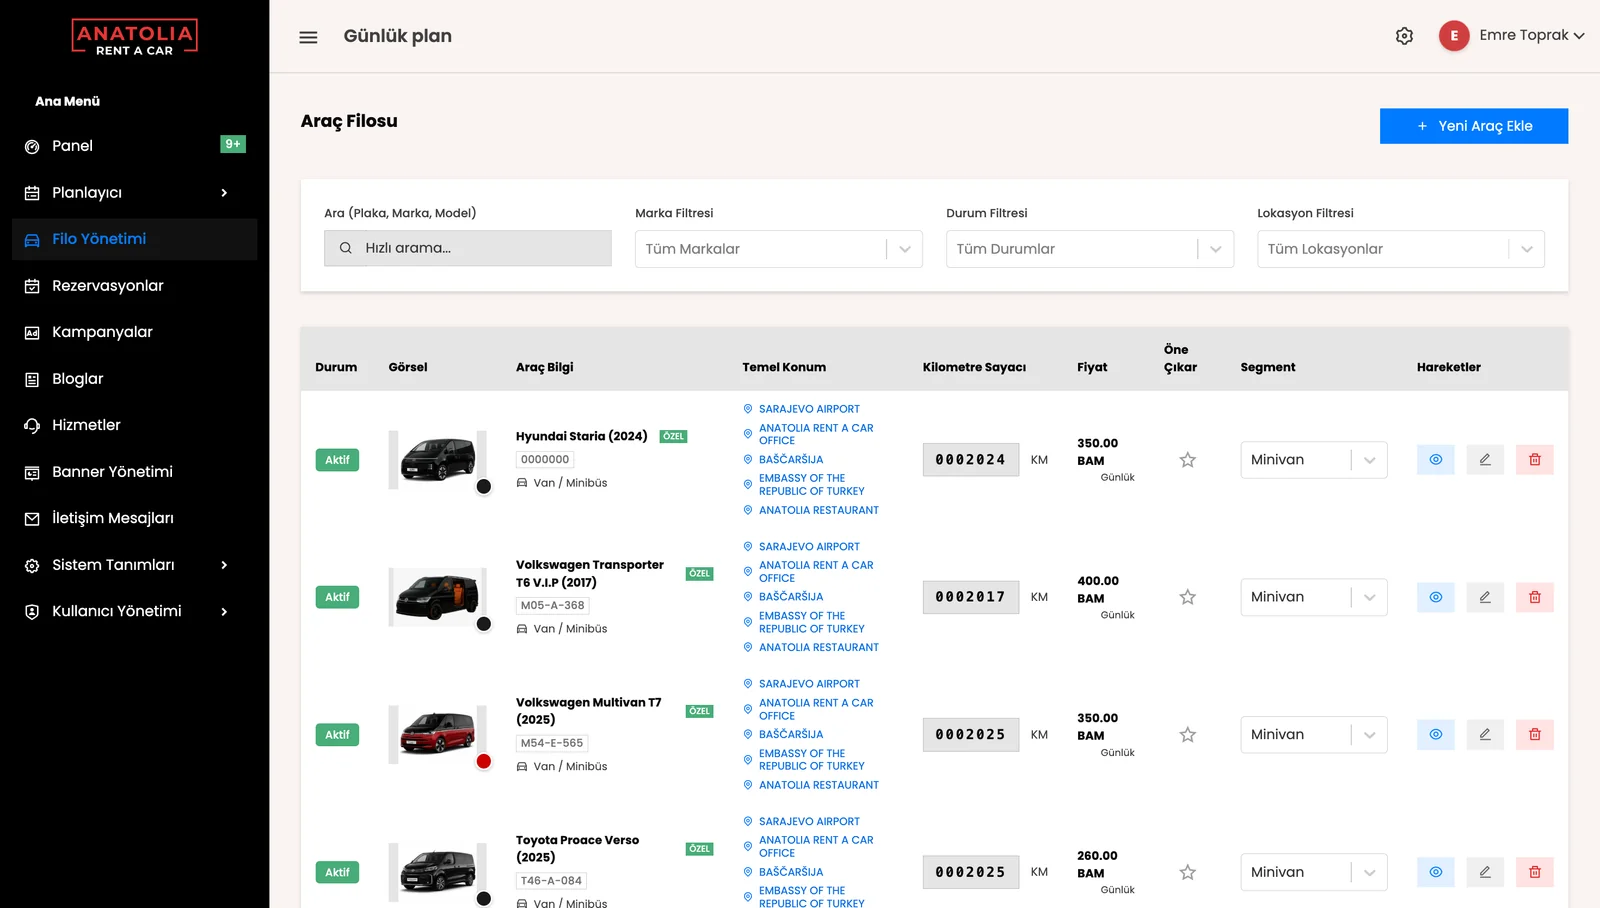1600x908 pixels.
Task: Click ÖZEL badge on Hyundai Staria
Action: pyautogui.click(x=673, y=436)
